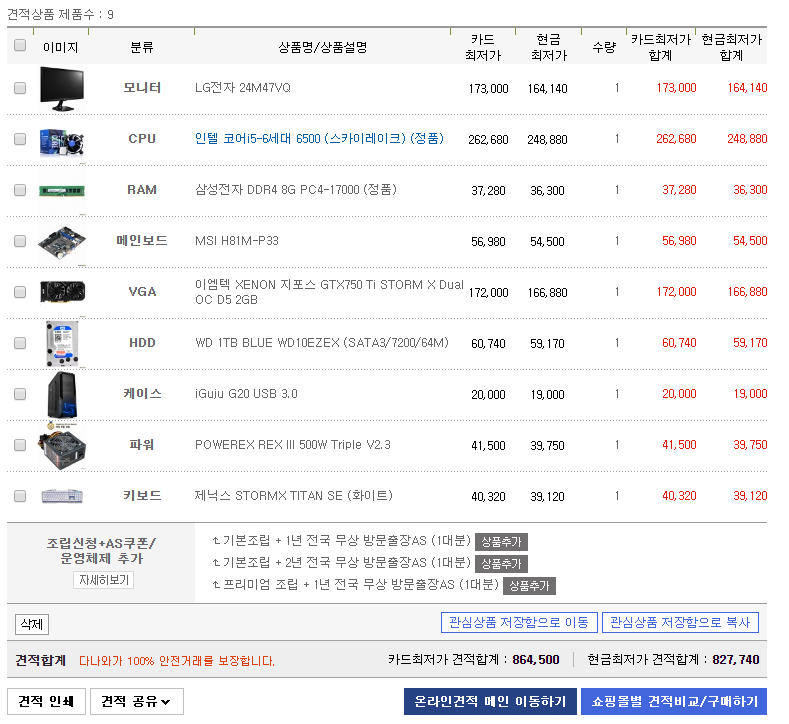Open the Intel CPU product thumbnail
The height and width of the screenshot is (724, 789).
pyautogui.click(x=62, y=140)
